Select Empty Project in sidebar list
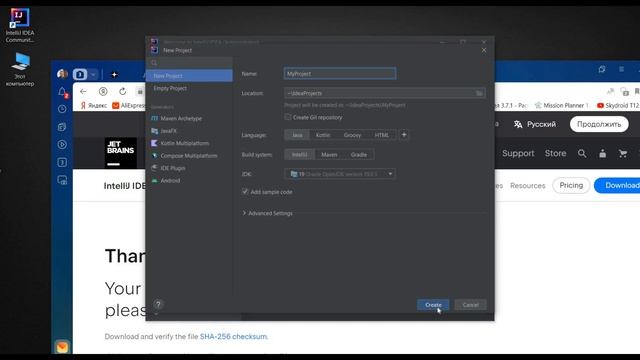Image resolution: width=640 pixels, height=360 pixels. coord(189,88)
